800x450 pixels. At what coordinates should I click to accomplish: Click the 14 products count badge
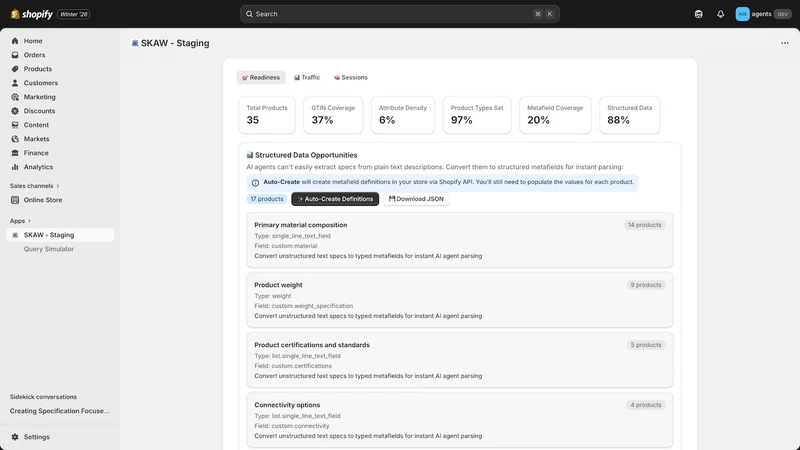click(644, 225)
